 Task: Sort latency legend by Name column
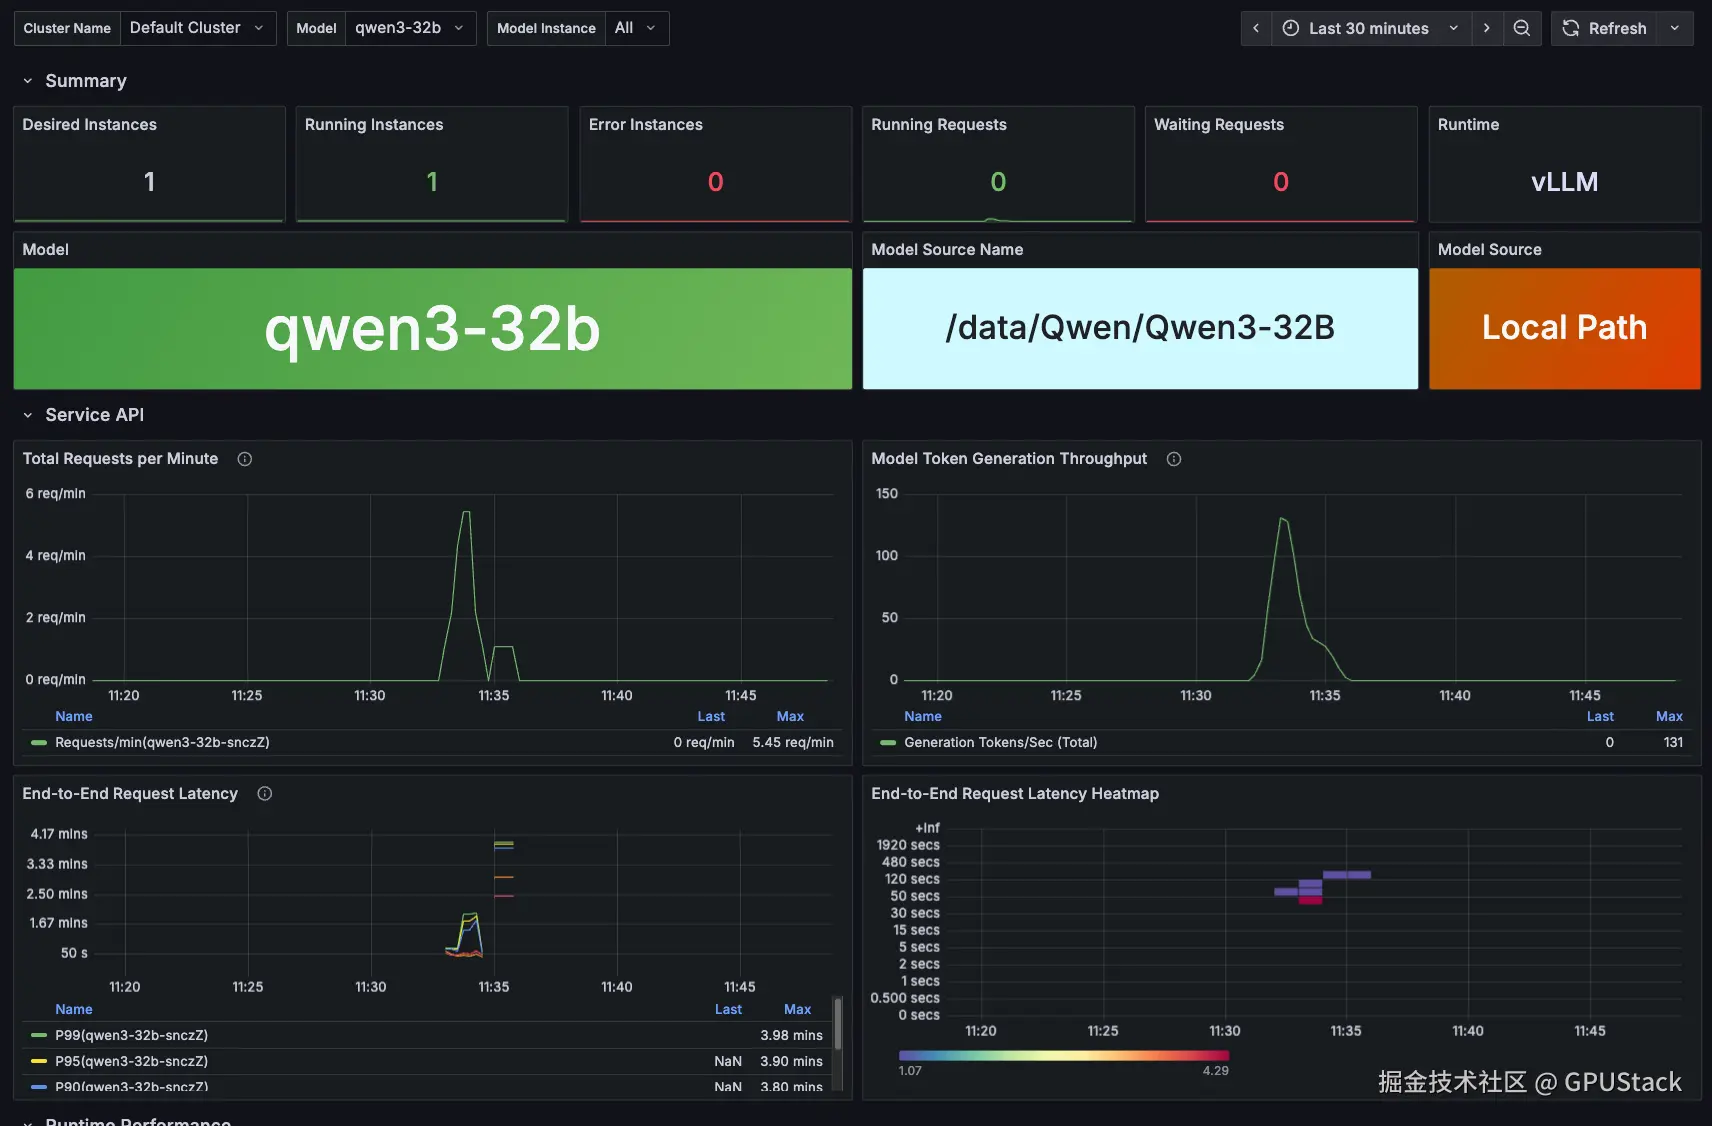point(74,1010)
